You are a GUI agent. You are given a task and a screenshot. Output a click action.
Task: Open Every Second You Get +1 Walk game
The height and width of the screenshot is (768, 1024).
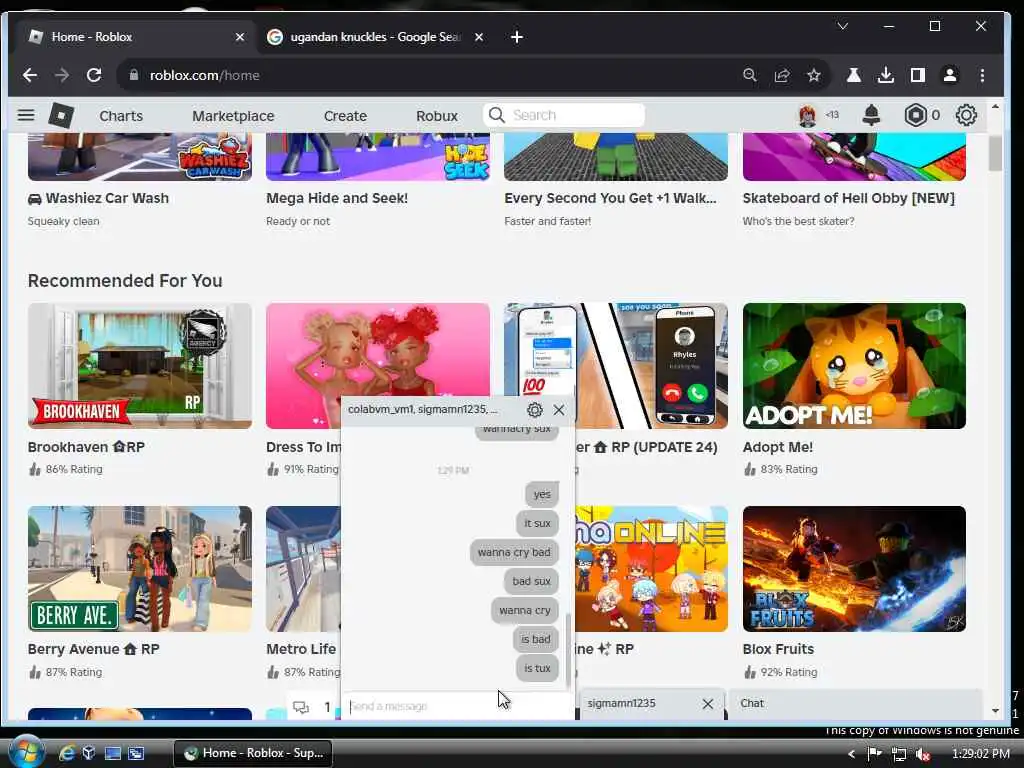click(611, 199)
